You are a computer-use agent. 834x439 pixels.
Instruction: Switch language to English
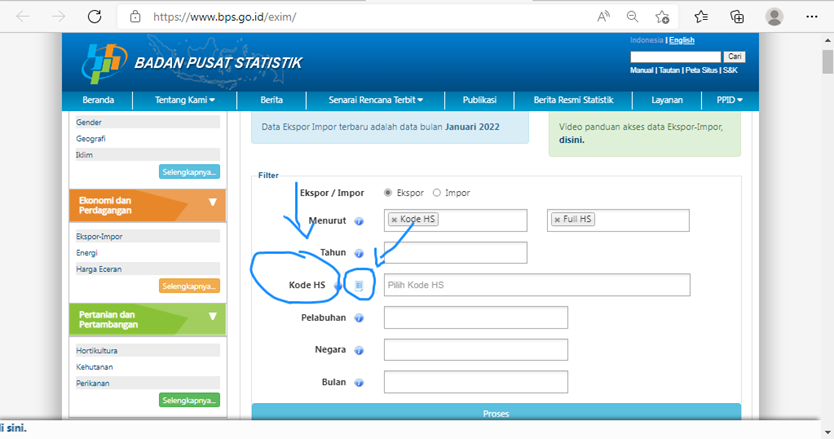pos(681,40)
